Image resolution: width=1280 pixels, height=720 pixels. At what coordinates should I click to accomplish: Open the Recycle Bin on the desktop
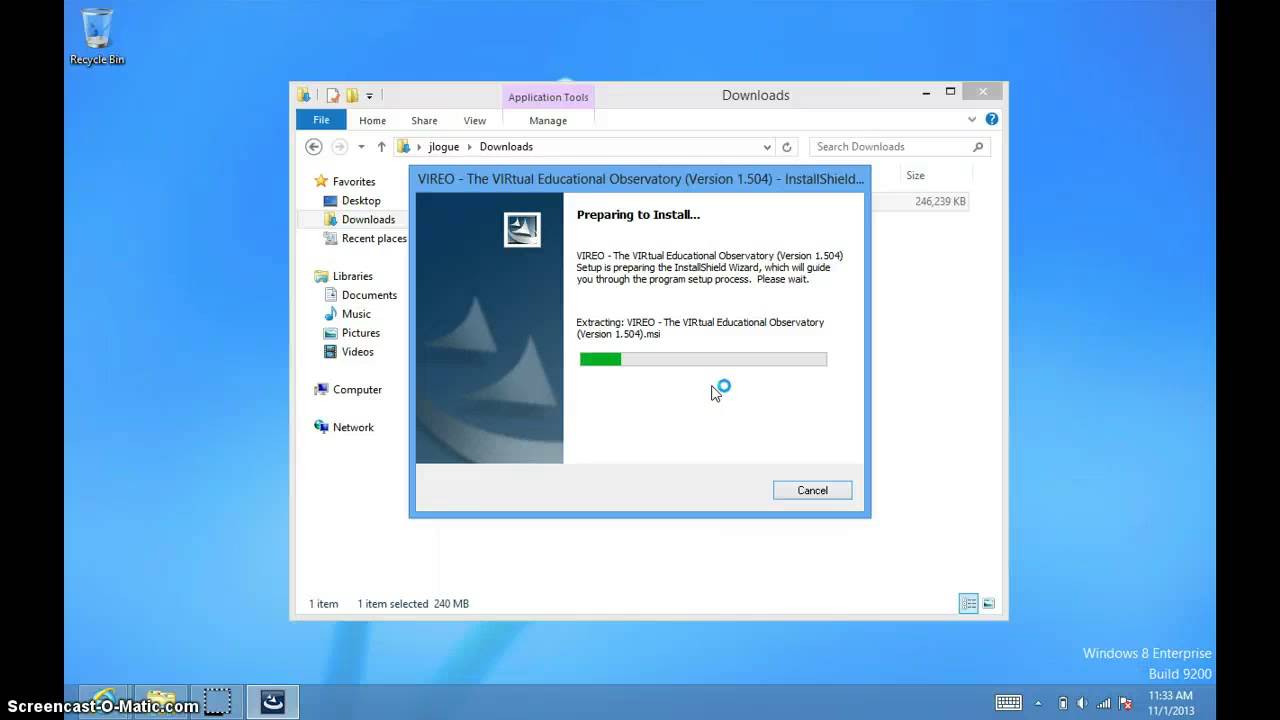pos(97,36)
